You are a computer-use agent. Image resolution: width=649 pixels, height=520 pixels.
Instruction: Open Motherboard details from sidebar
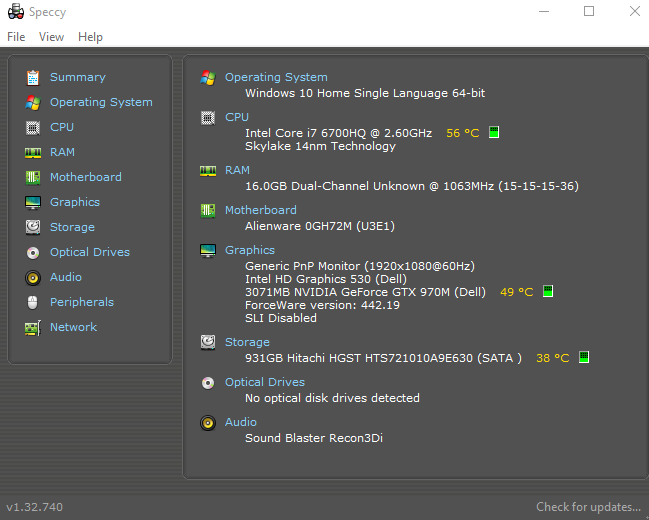pyautogui.click(x=86, y=177)
